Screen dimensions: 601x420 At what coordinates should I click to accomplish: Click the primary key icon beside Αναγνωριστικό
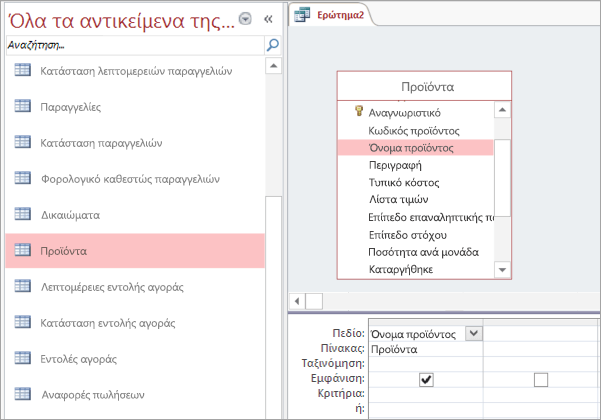tap(359, 111)
